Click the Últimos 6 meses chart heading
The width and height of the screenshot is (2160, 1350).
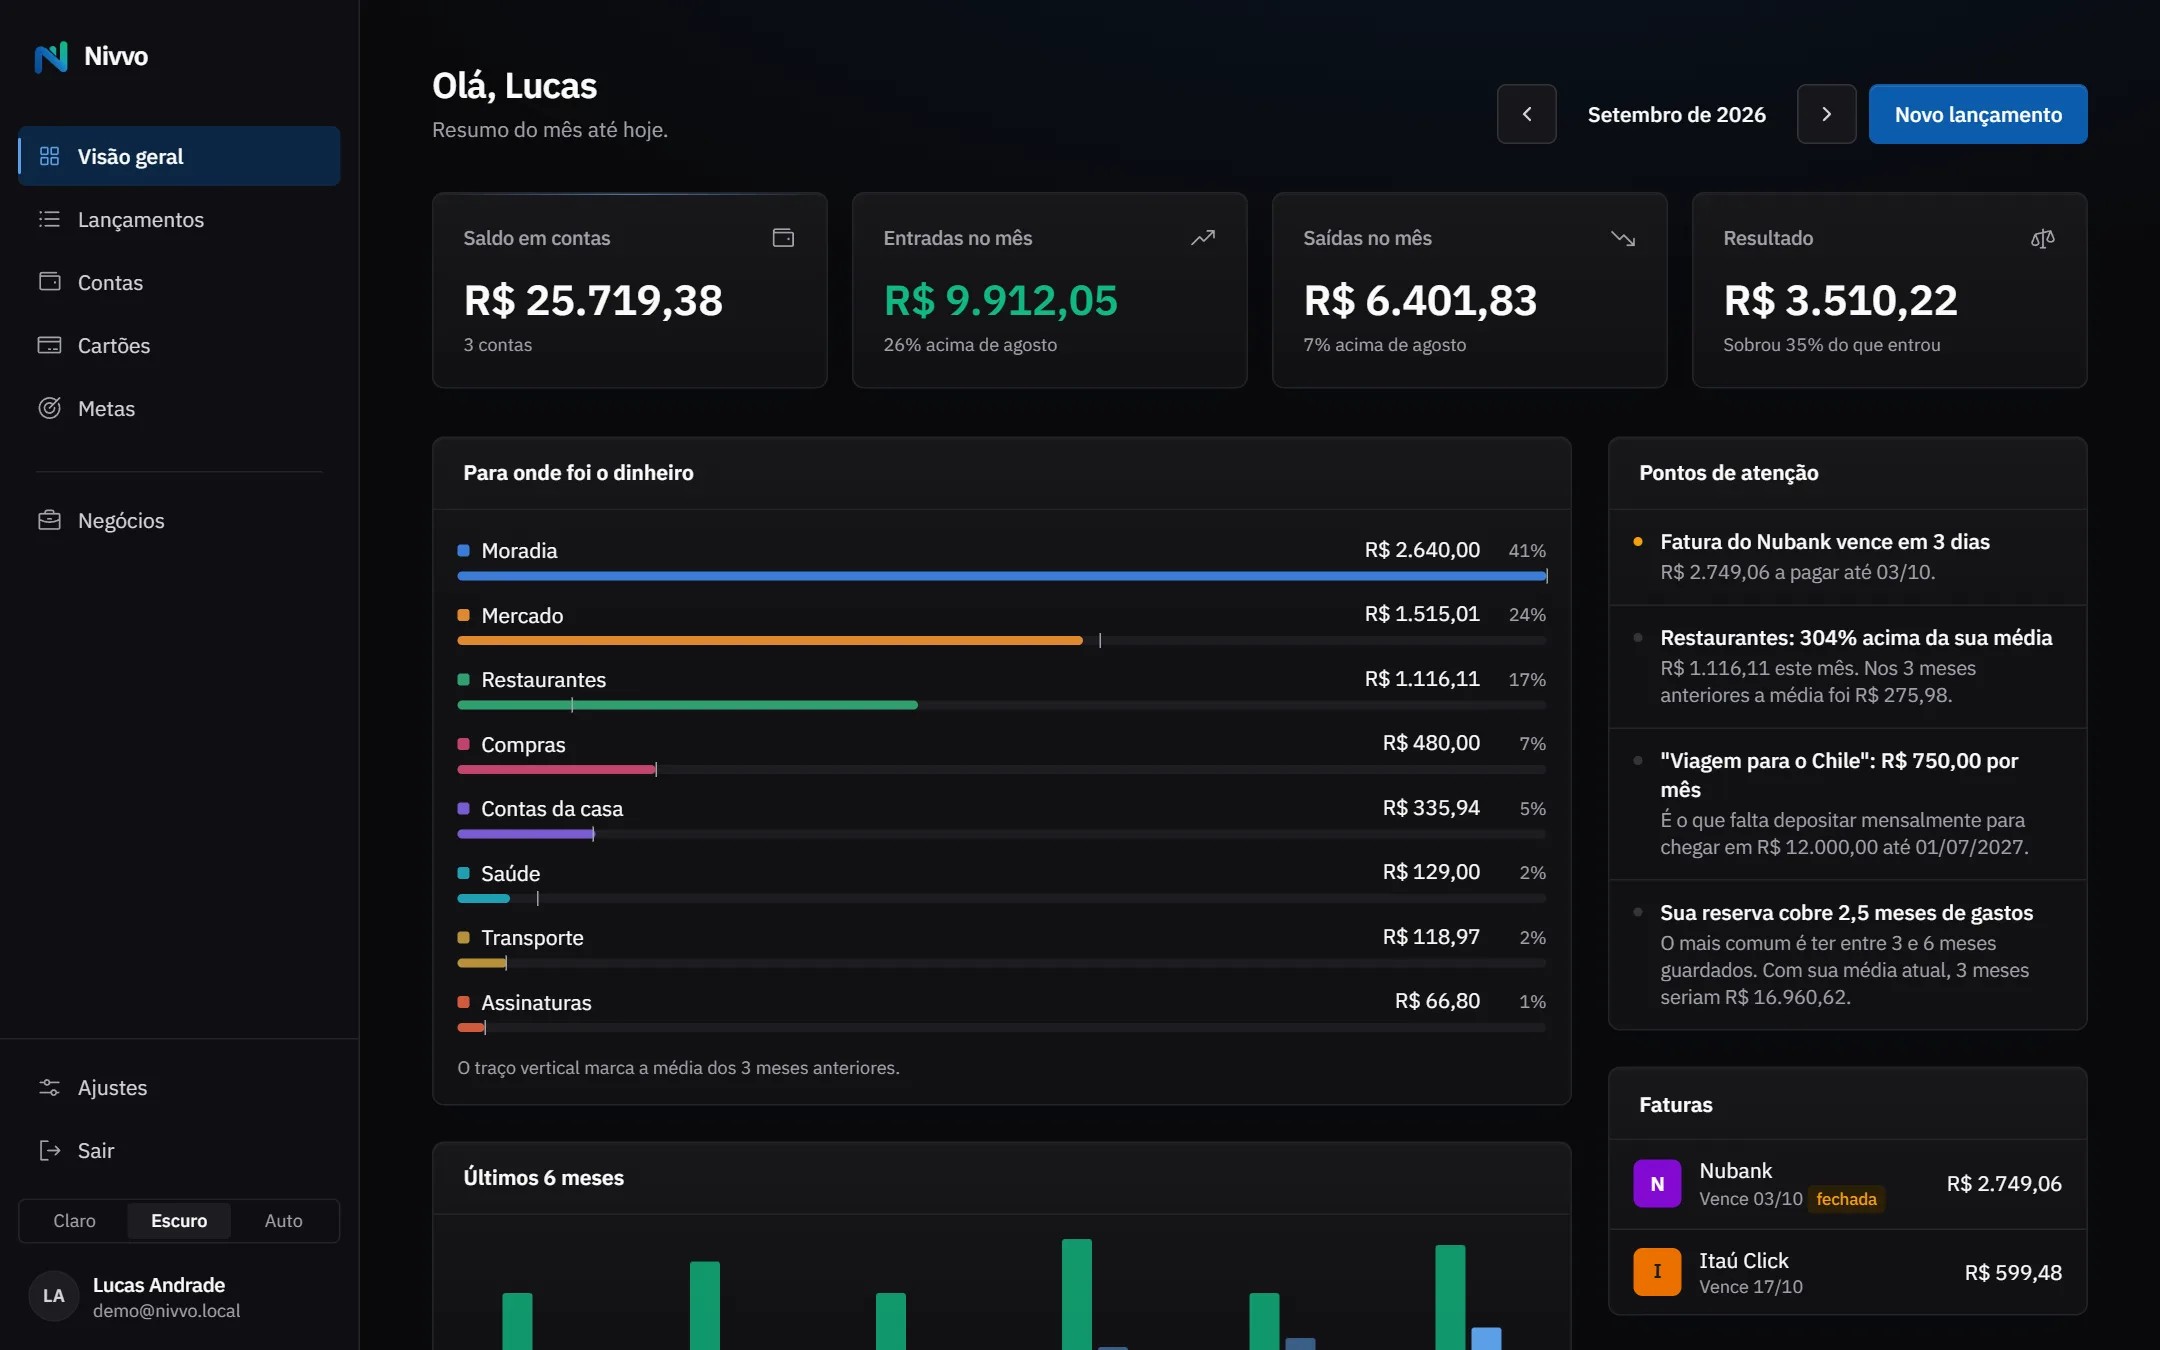pos(544,1178)
